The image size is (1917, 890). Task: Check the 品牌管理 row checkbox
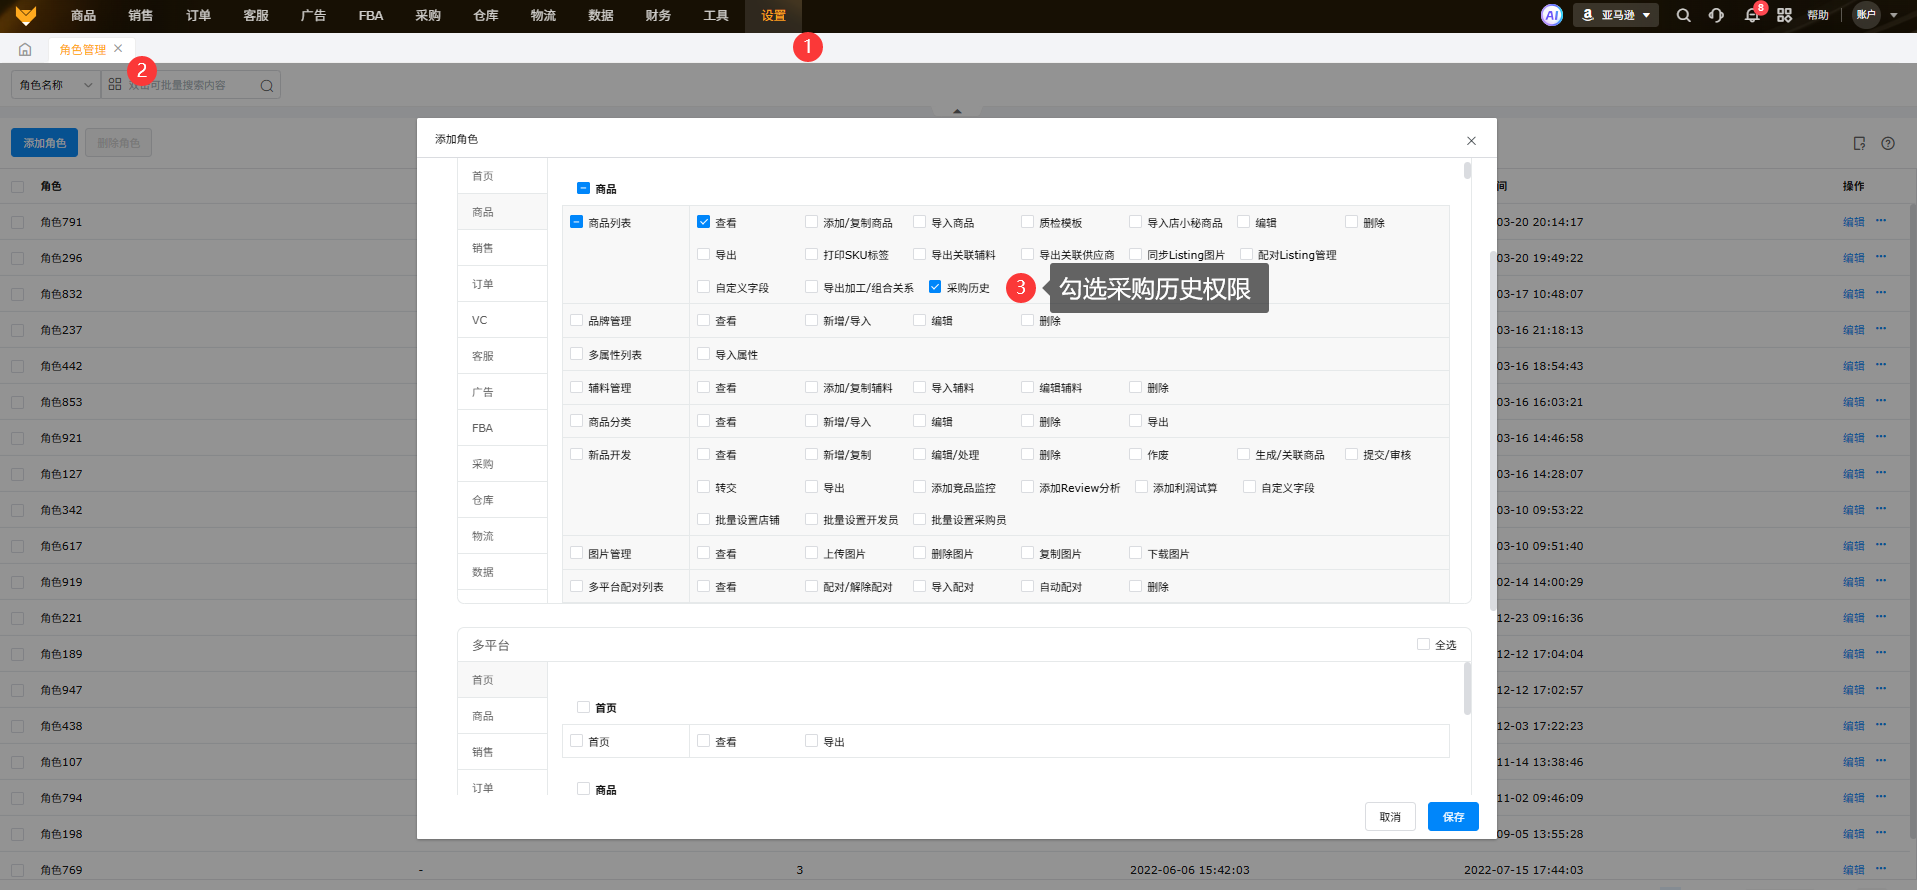pyautogui.click(x=576, y=321)
